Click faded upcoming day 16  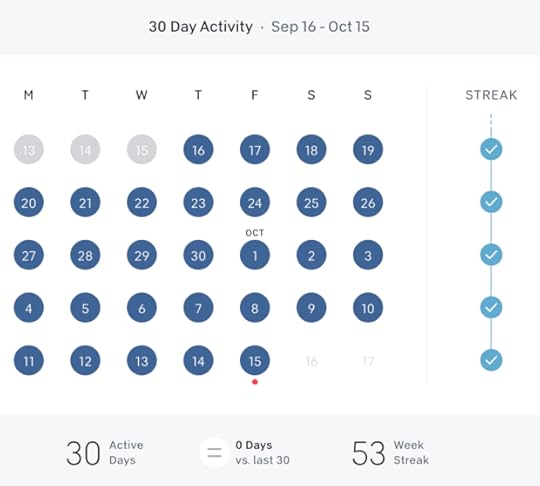311,361
